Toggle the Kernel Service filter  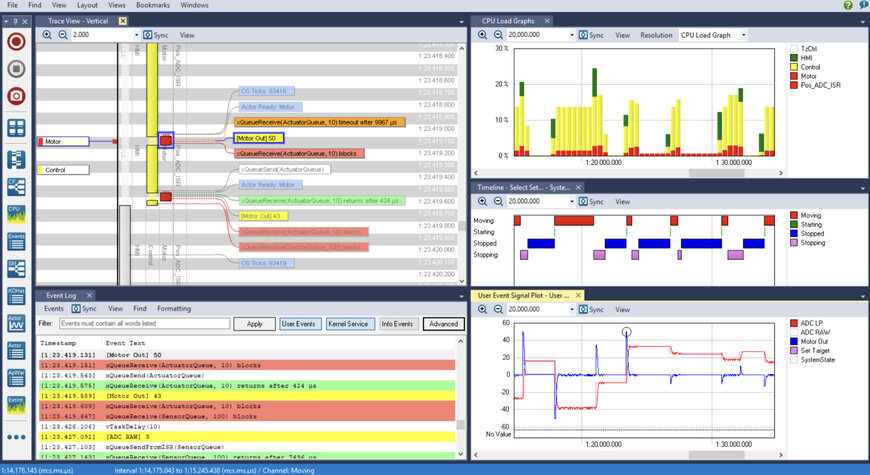(348, 324)
